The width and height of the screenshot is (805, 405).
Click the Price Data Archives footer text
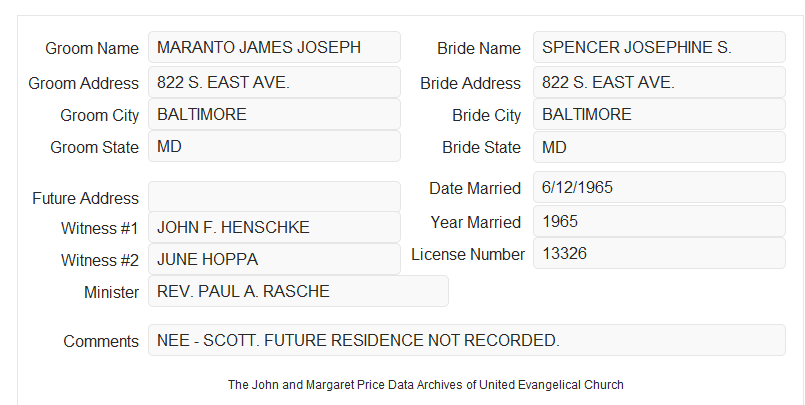point(426,384)
